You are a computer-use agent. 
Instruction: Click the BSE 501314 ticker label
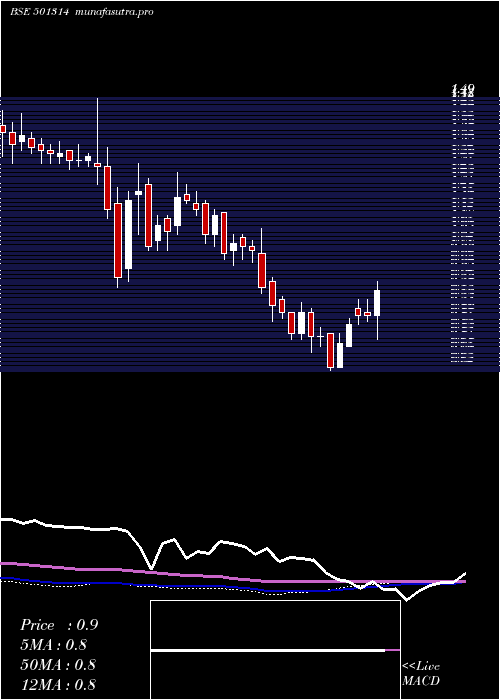39,12
